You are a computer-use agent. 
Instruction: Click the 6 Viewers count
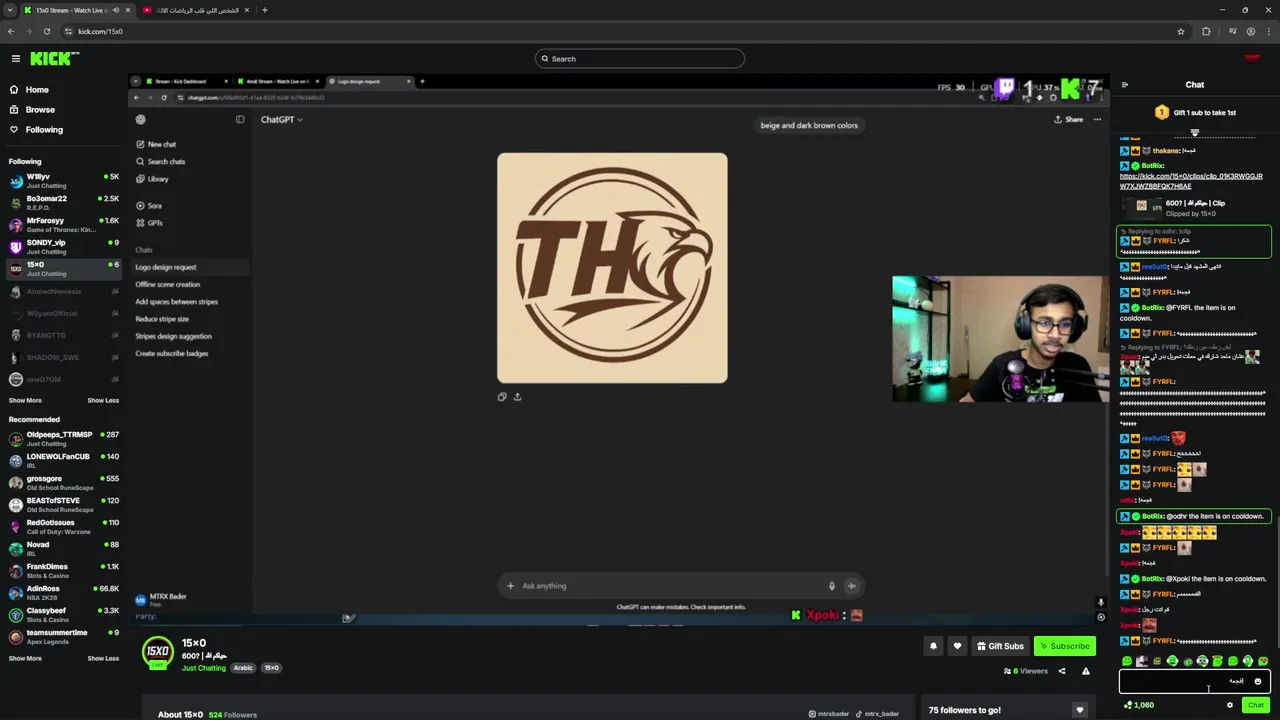[1027, 671]
